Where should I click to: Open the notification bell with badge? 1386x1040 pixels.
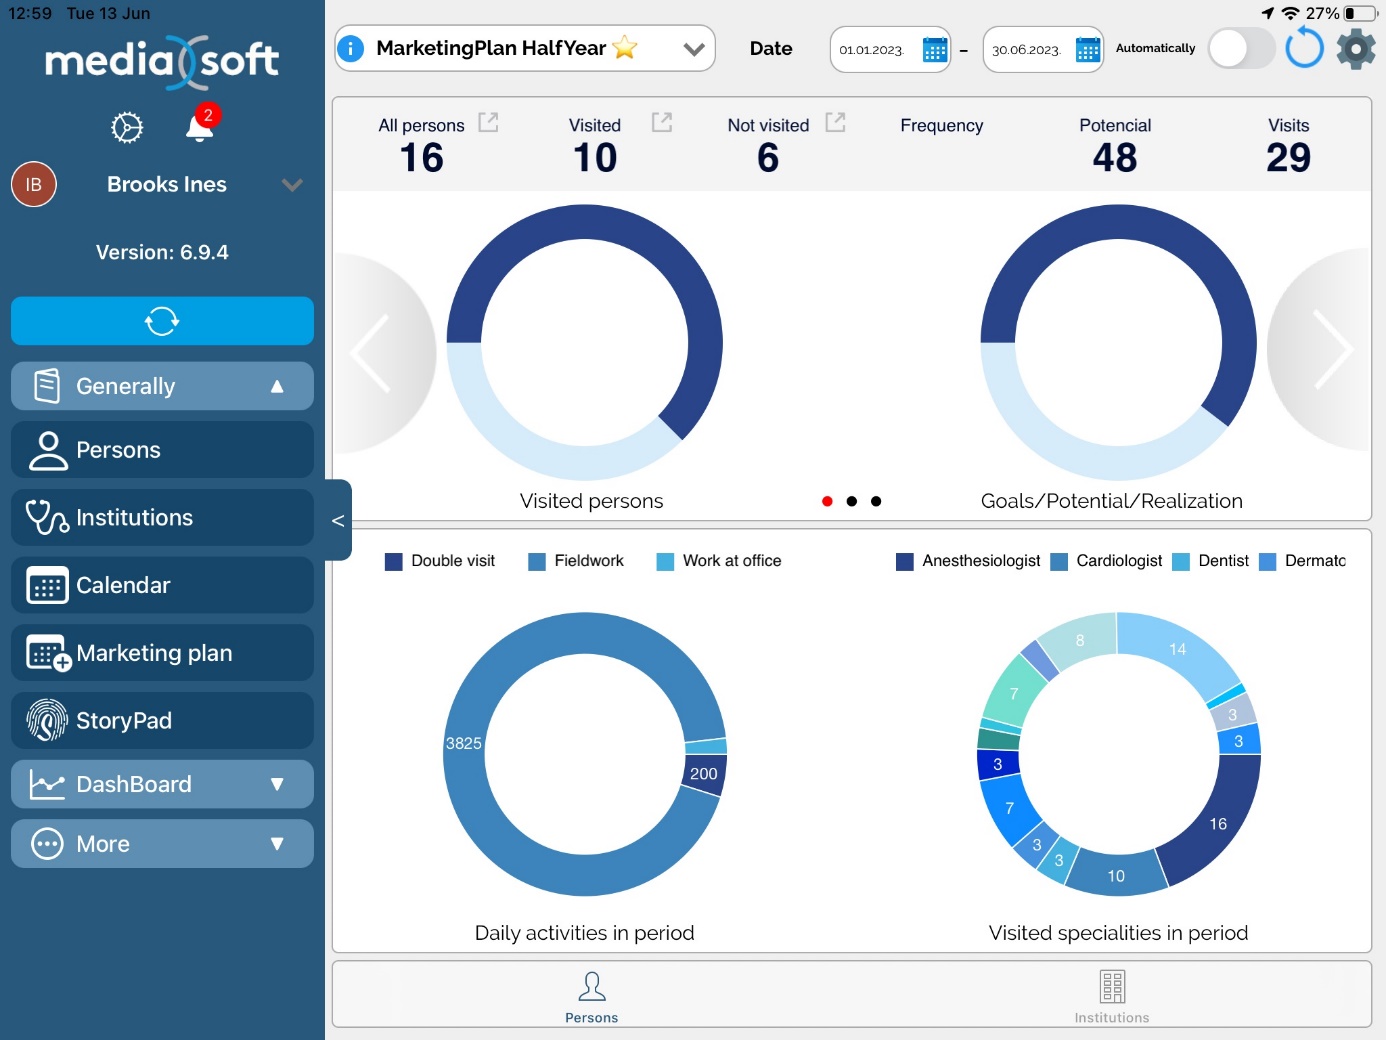point(200,127)
